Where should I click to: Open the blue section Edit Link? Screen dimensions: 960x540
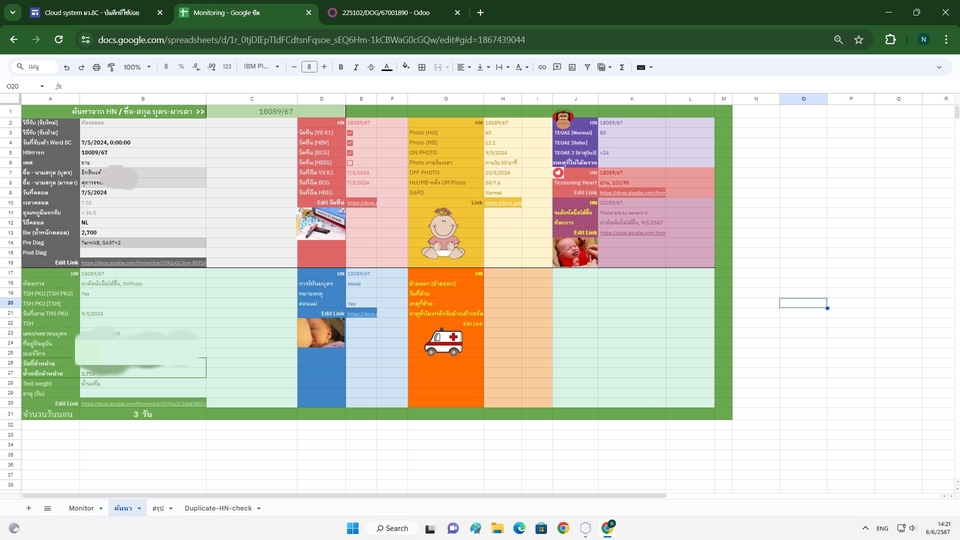coord(361,313)
